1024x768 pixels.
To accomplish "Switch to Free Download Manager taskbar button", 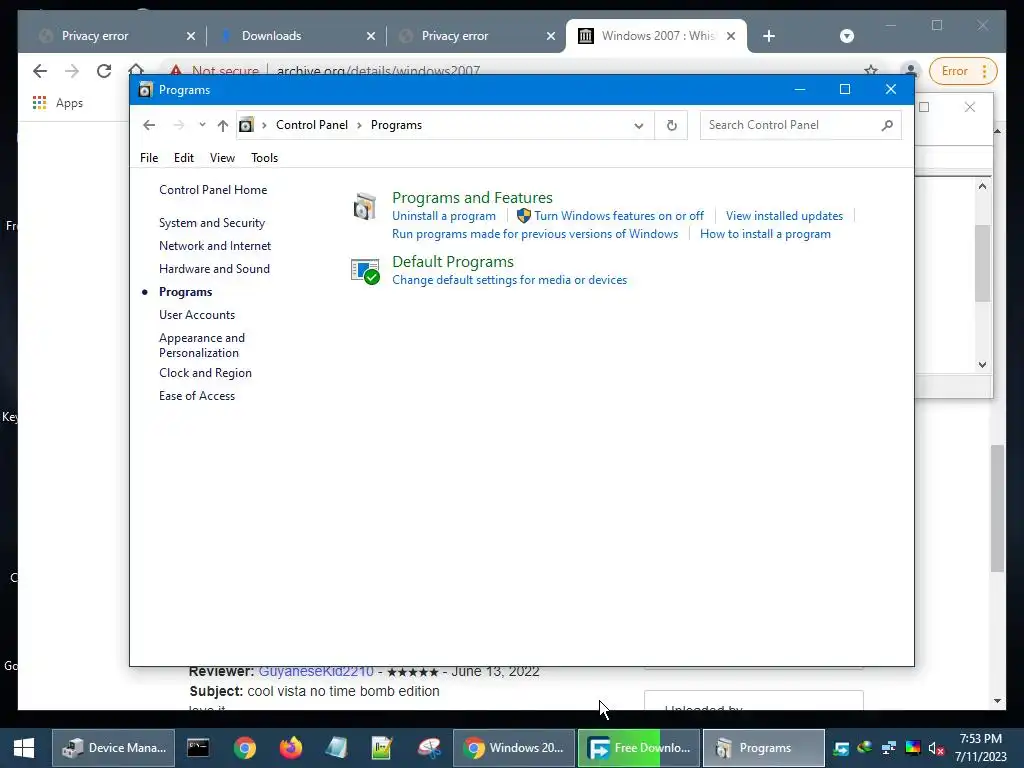I will (x=639, y=748).
